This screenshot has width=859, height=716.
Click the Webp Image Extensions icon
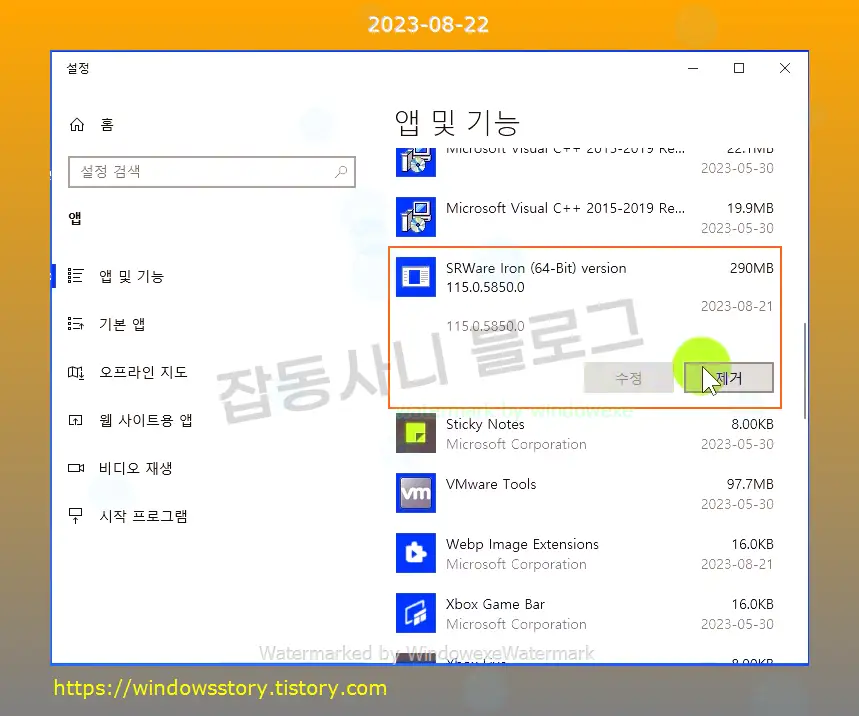(x=416, y=553)
